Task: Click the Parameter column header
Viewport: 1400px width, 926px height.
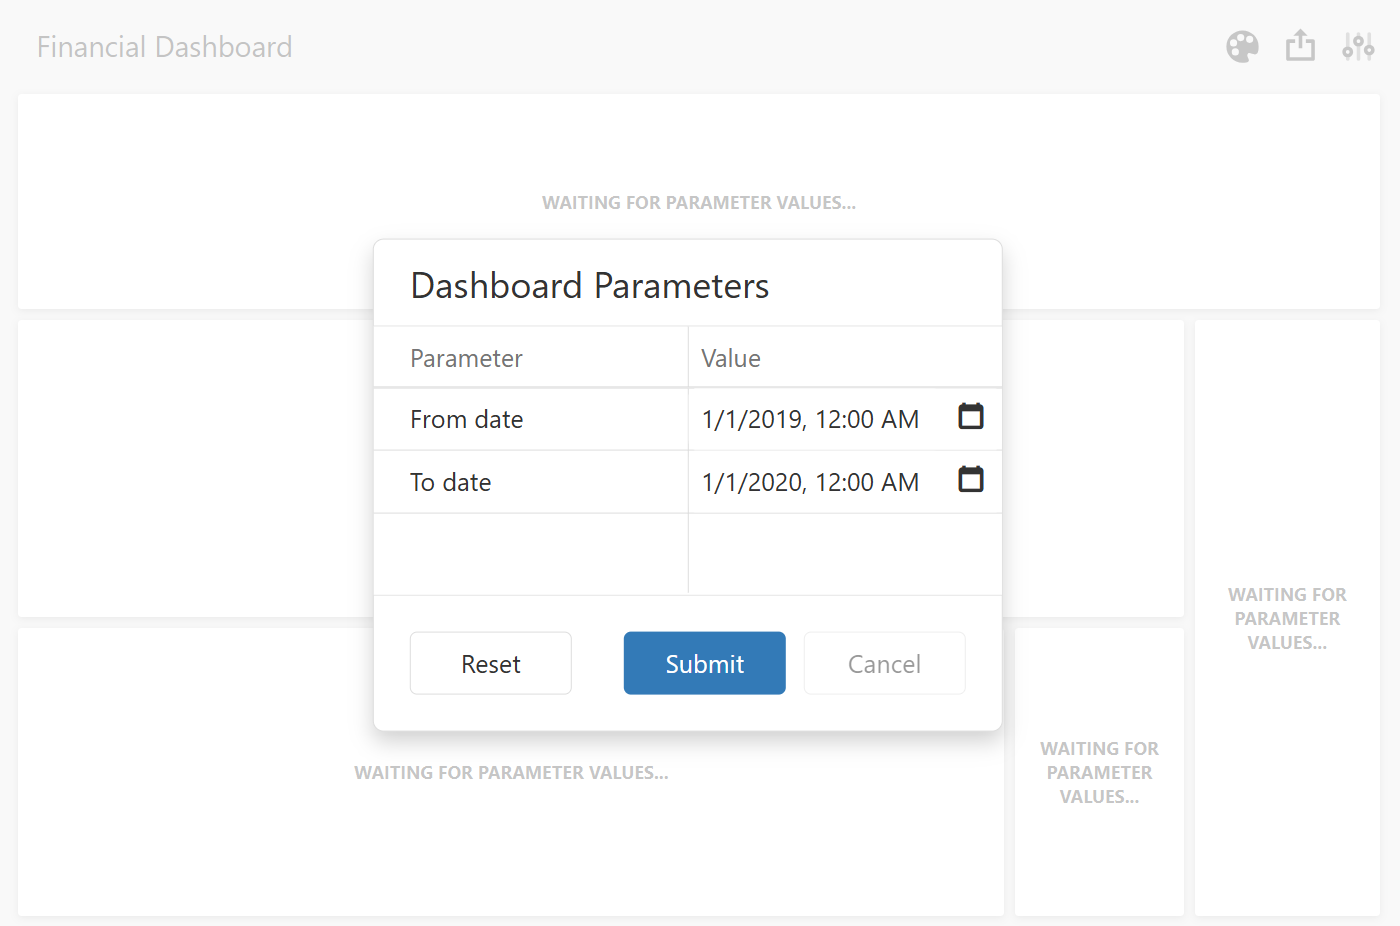Action: point(466,357)
